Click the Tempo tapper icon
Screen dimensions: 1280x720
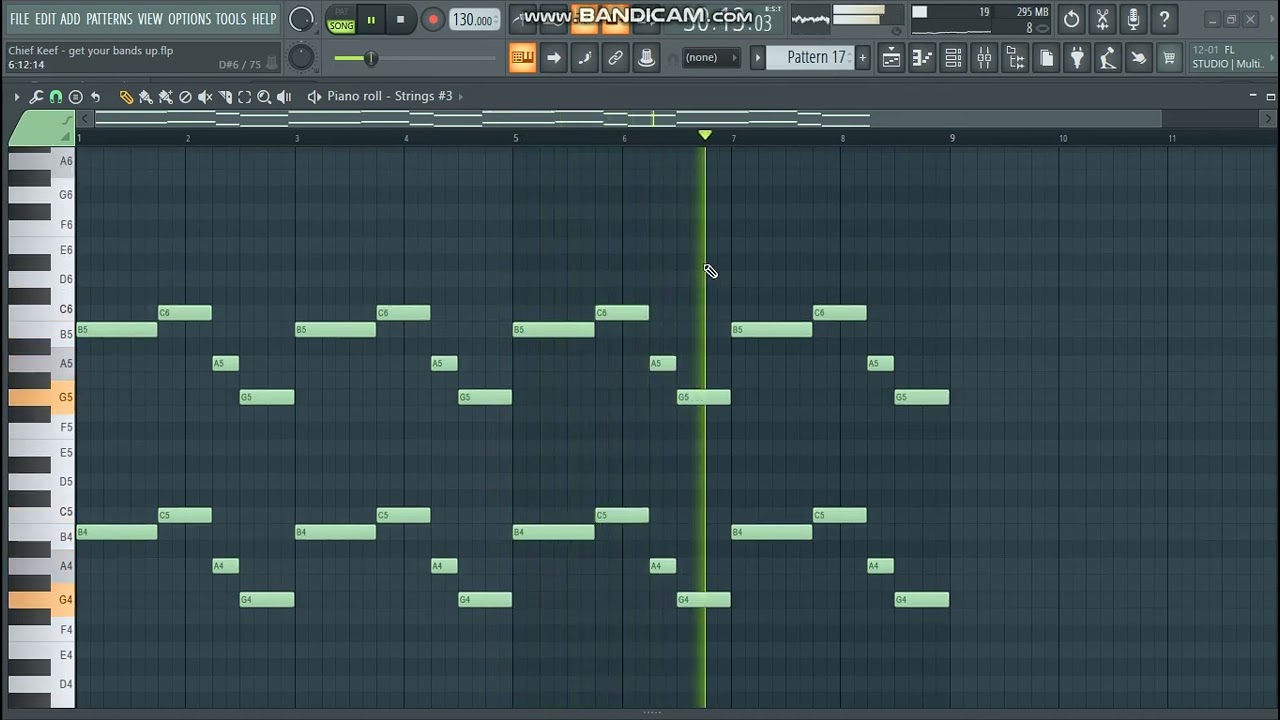(1108, 58)
